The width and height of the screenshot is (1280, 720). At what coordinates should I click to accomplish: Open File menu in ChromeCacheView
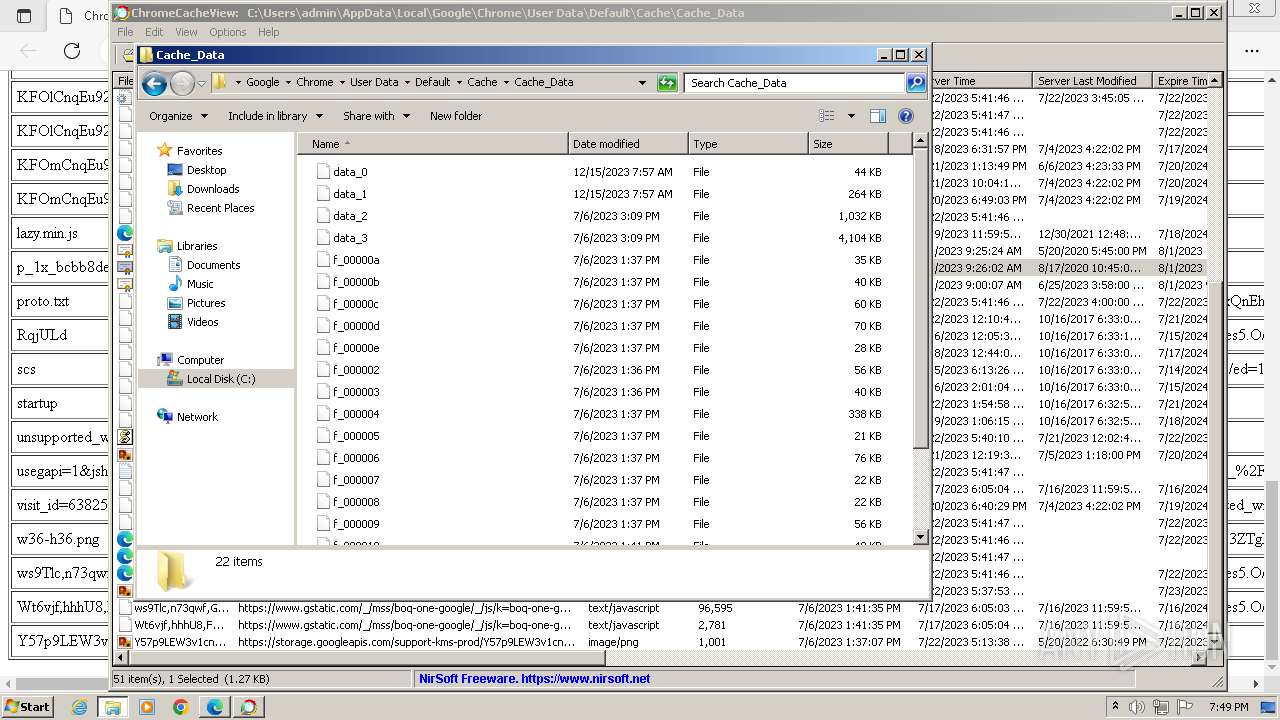click(125, 32)
